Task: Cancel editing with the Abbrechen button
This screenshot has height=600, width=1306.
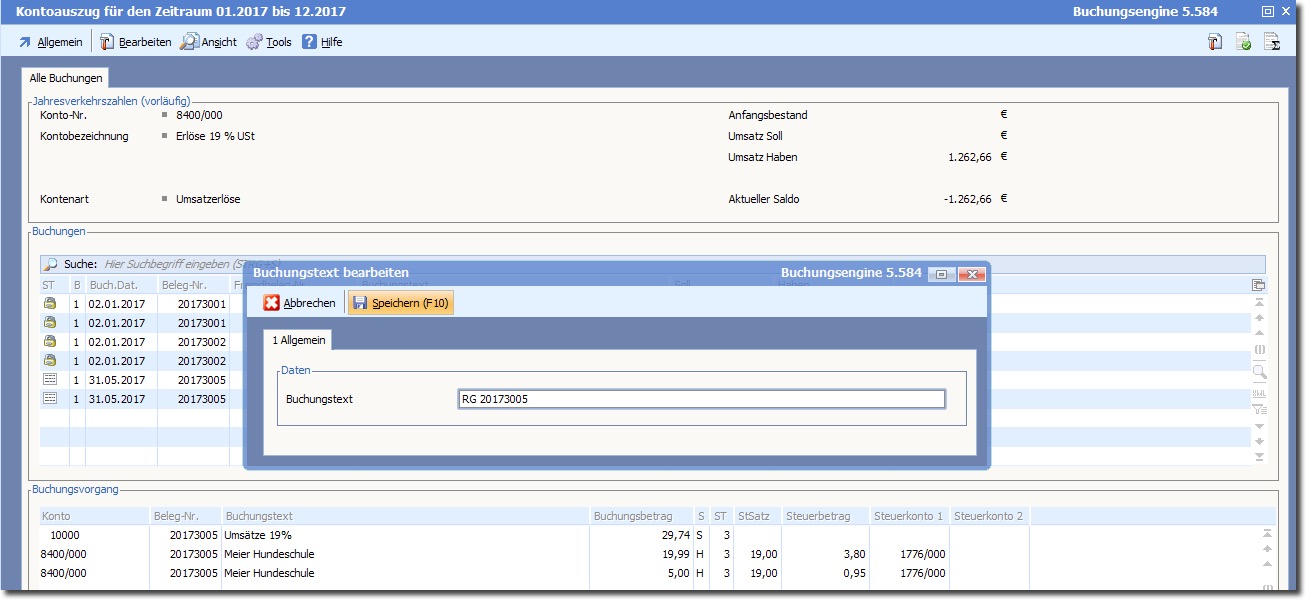Action: 300,303
